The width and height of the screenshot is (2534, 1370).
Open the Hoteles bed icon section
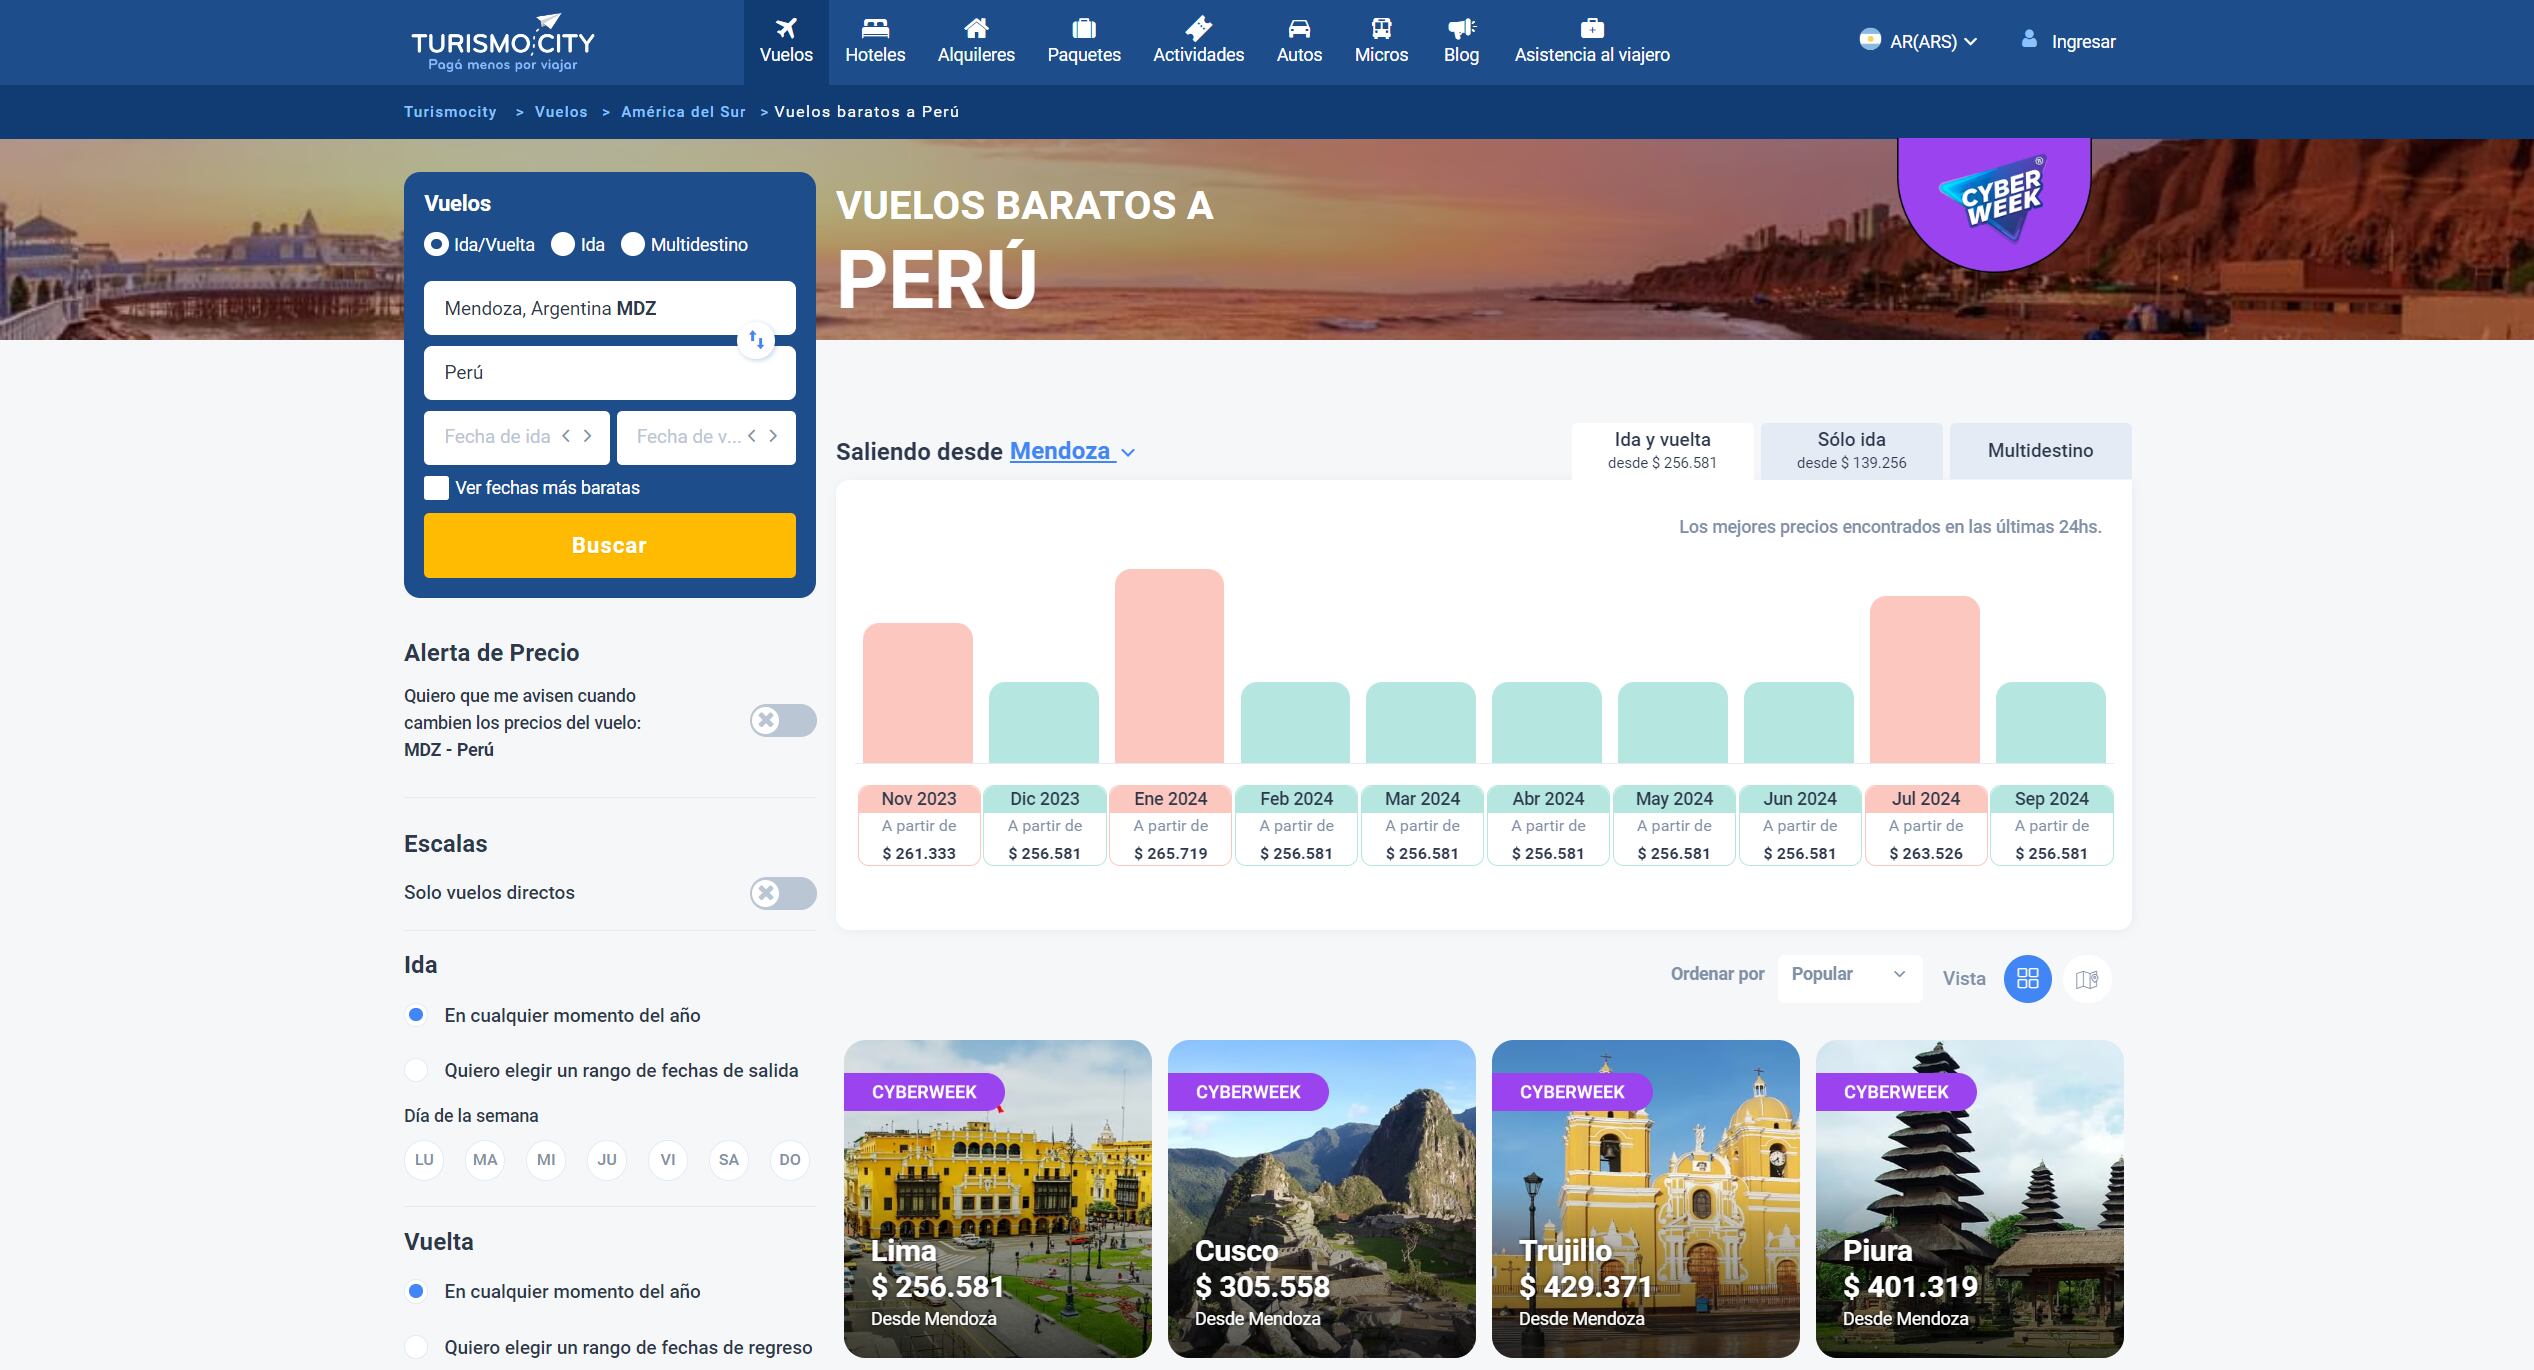click(875, 42)
